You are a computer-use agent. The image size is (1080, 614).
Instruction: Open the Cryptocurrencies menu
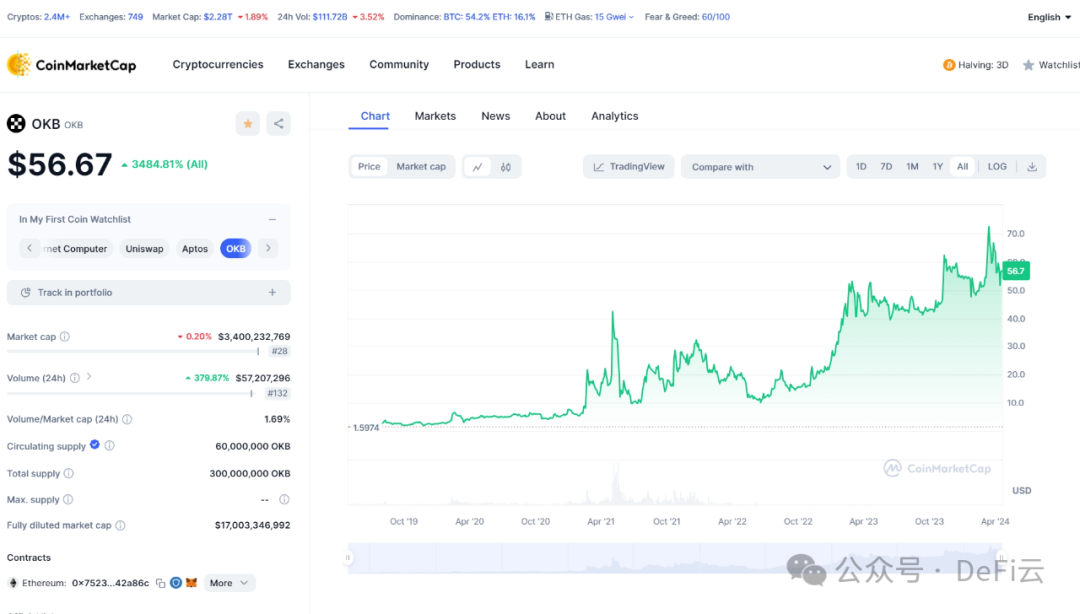(x=218, y=65)
